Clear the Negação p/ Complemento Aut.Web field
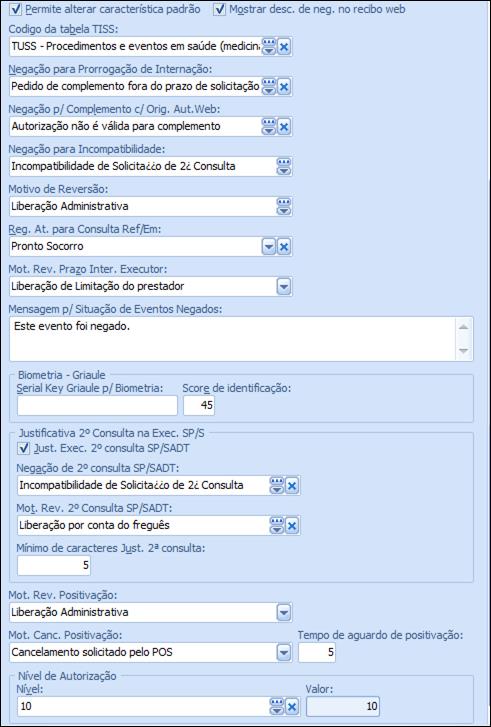The height and width of the screenshot is (727, 491). click(284, 127)
